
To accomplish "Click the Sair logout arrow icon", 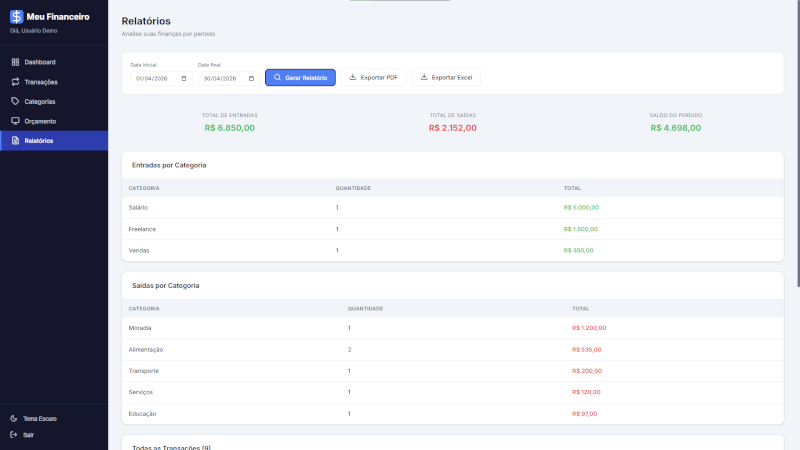I will (14, 435).
